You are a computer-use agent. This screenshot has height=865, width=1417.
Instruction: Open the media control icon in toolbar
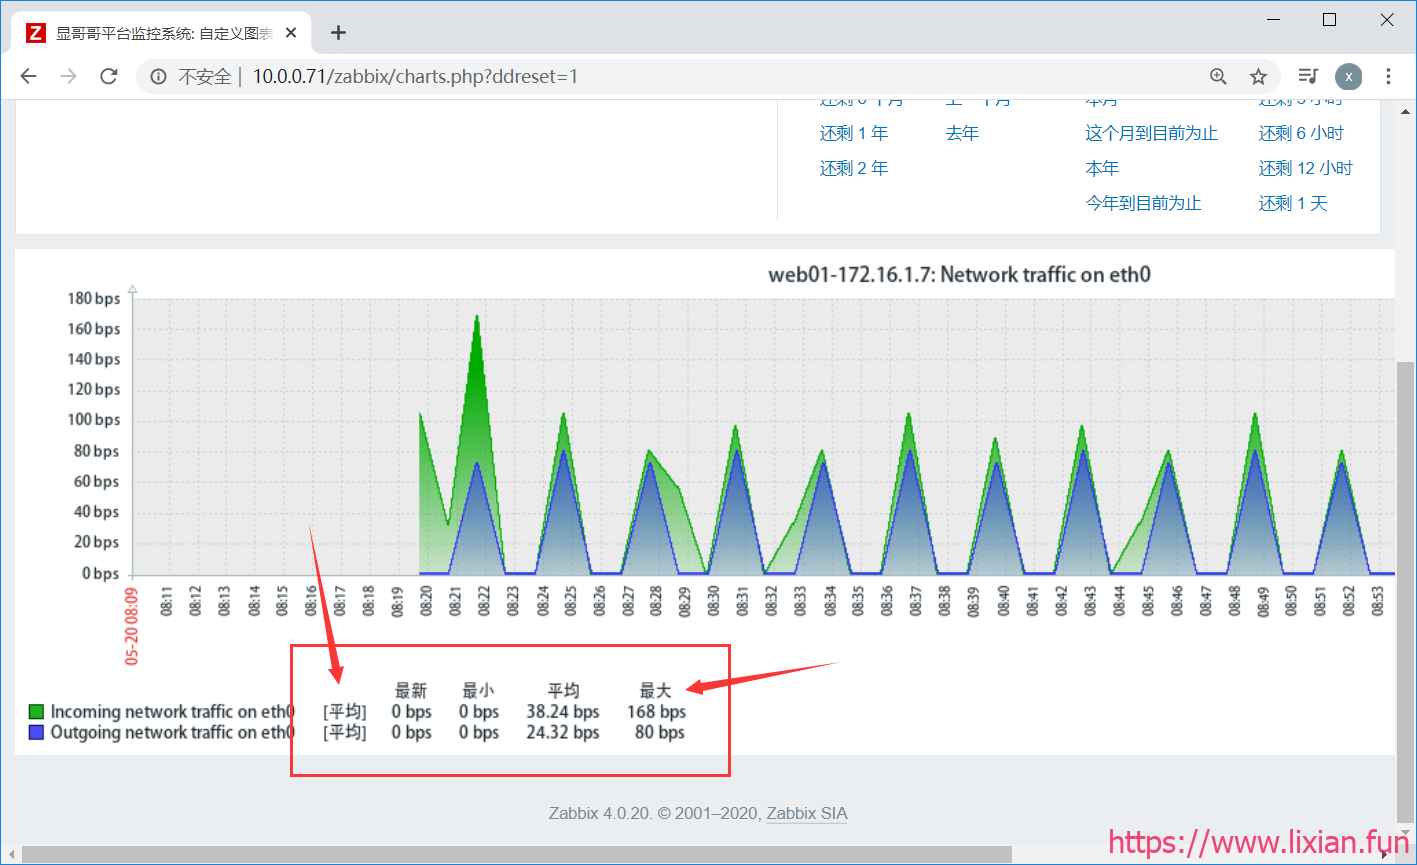tap(1308, 76)
